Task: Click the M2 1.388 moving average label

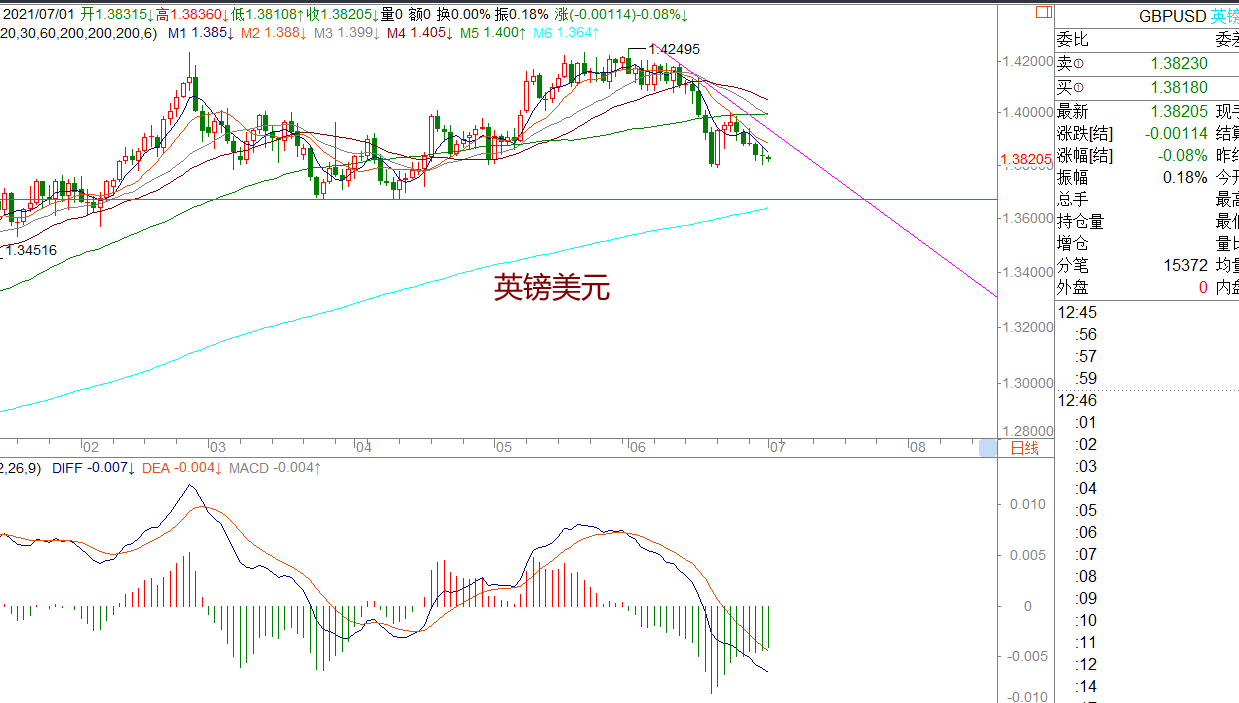Action: coord(273,33)
